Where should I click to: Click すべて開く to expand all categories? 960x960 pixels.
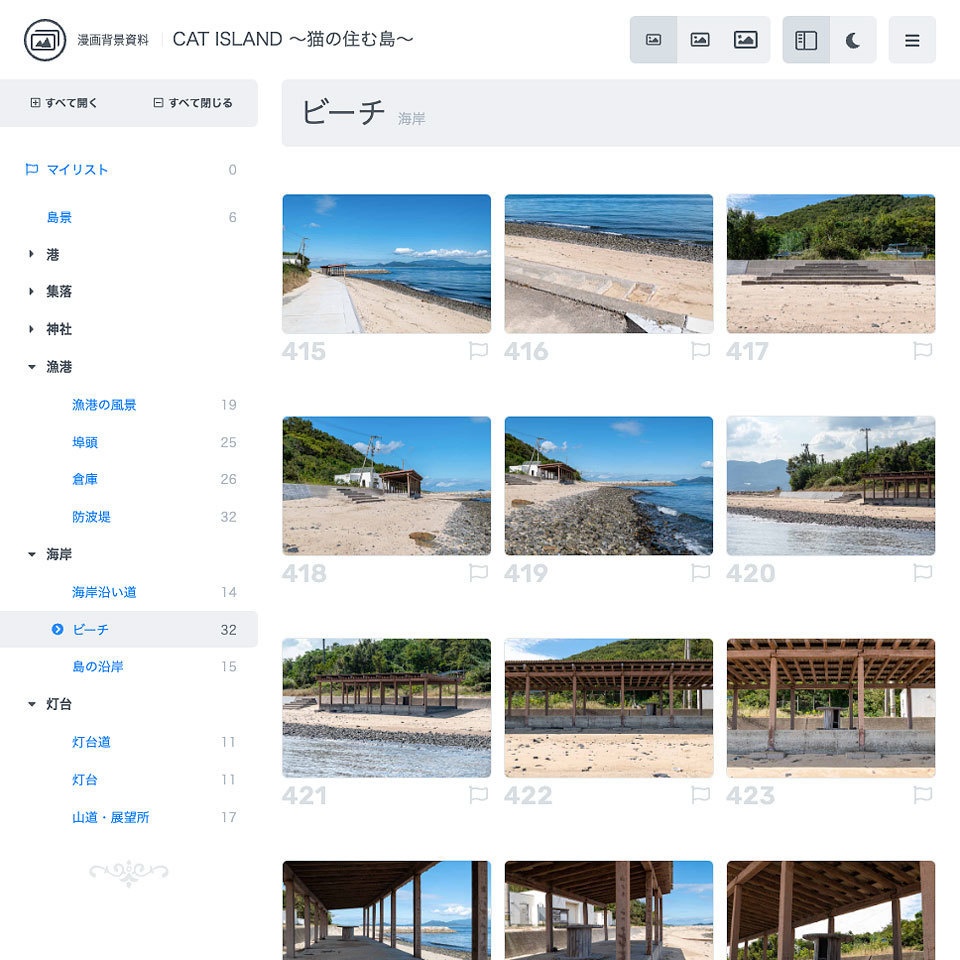pyautogui.click(x=63, y=102)
